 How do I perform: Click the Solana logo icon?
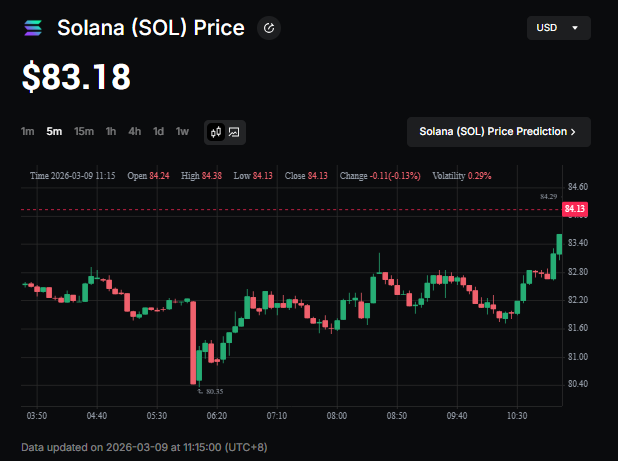(33, 28)
